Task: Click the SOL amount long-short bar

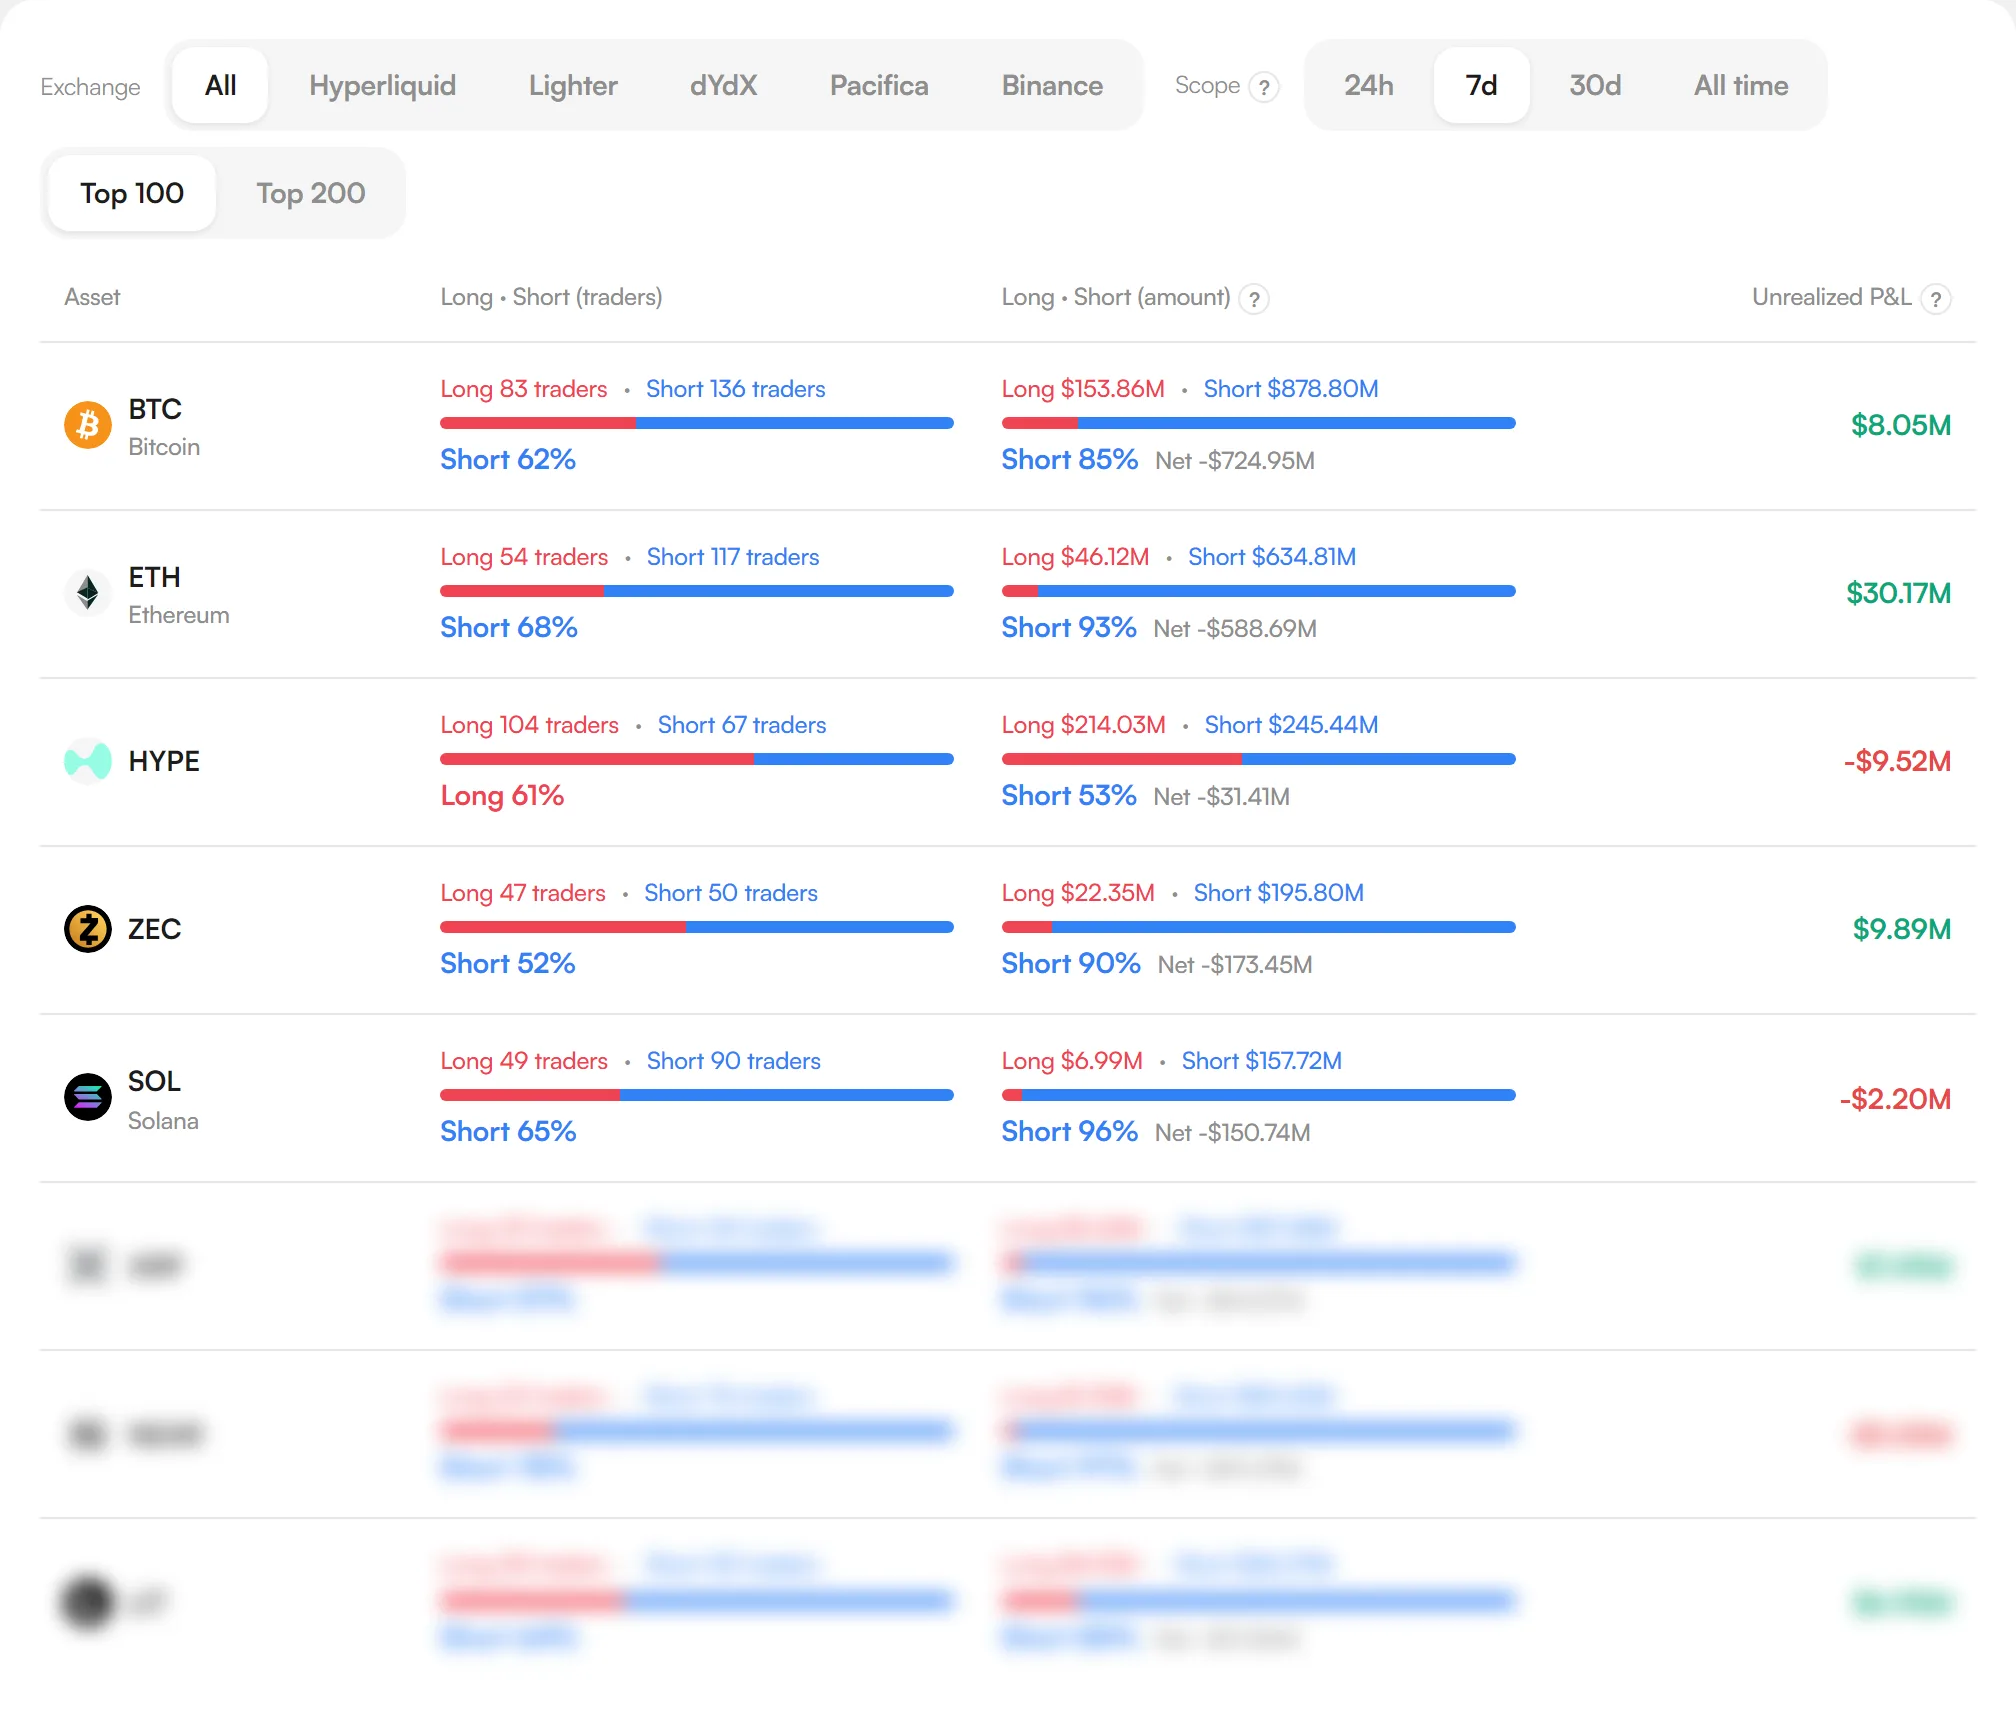Action: click(x=1259, y=1095)
